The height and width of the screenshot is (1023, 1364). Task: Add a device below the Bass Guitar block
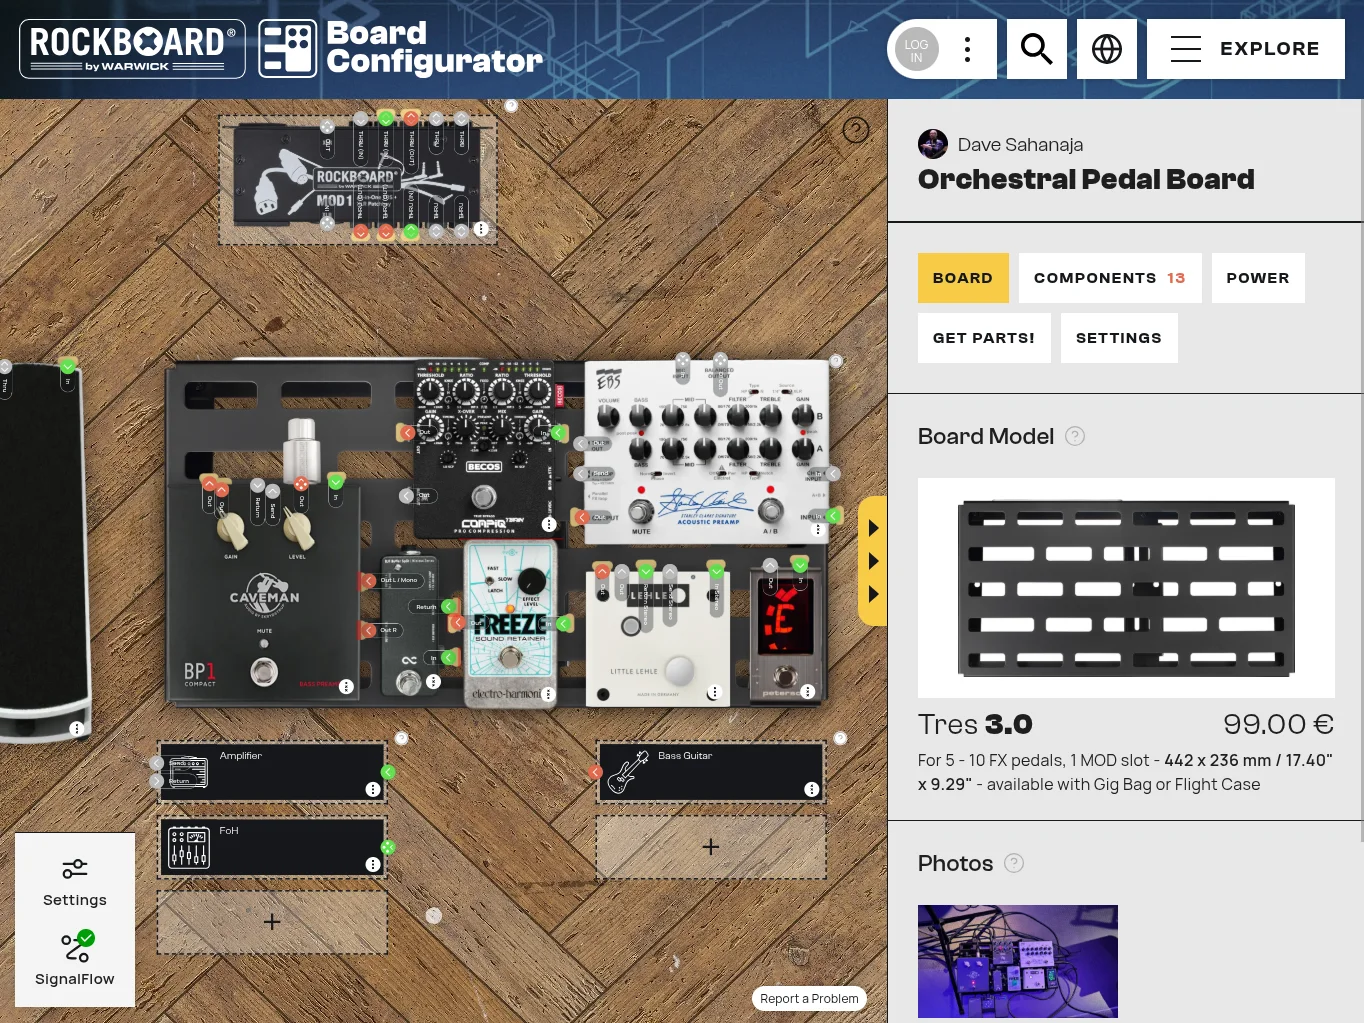pyautogui.click(x=711, y=847)
